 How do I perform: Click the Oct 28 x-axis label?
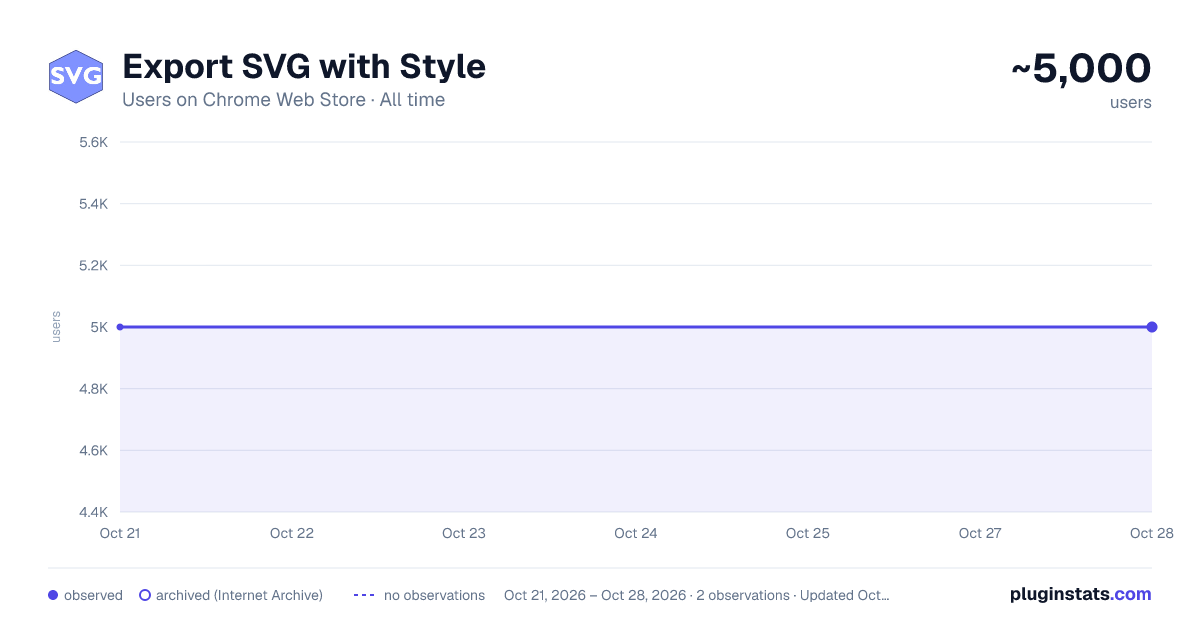[x=1152, y=533]
